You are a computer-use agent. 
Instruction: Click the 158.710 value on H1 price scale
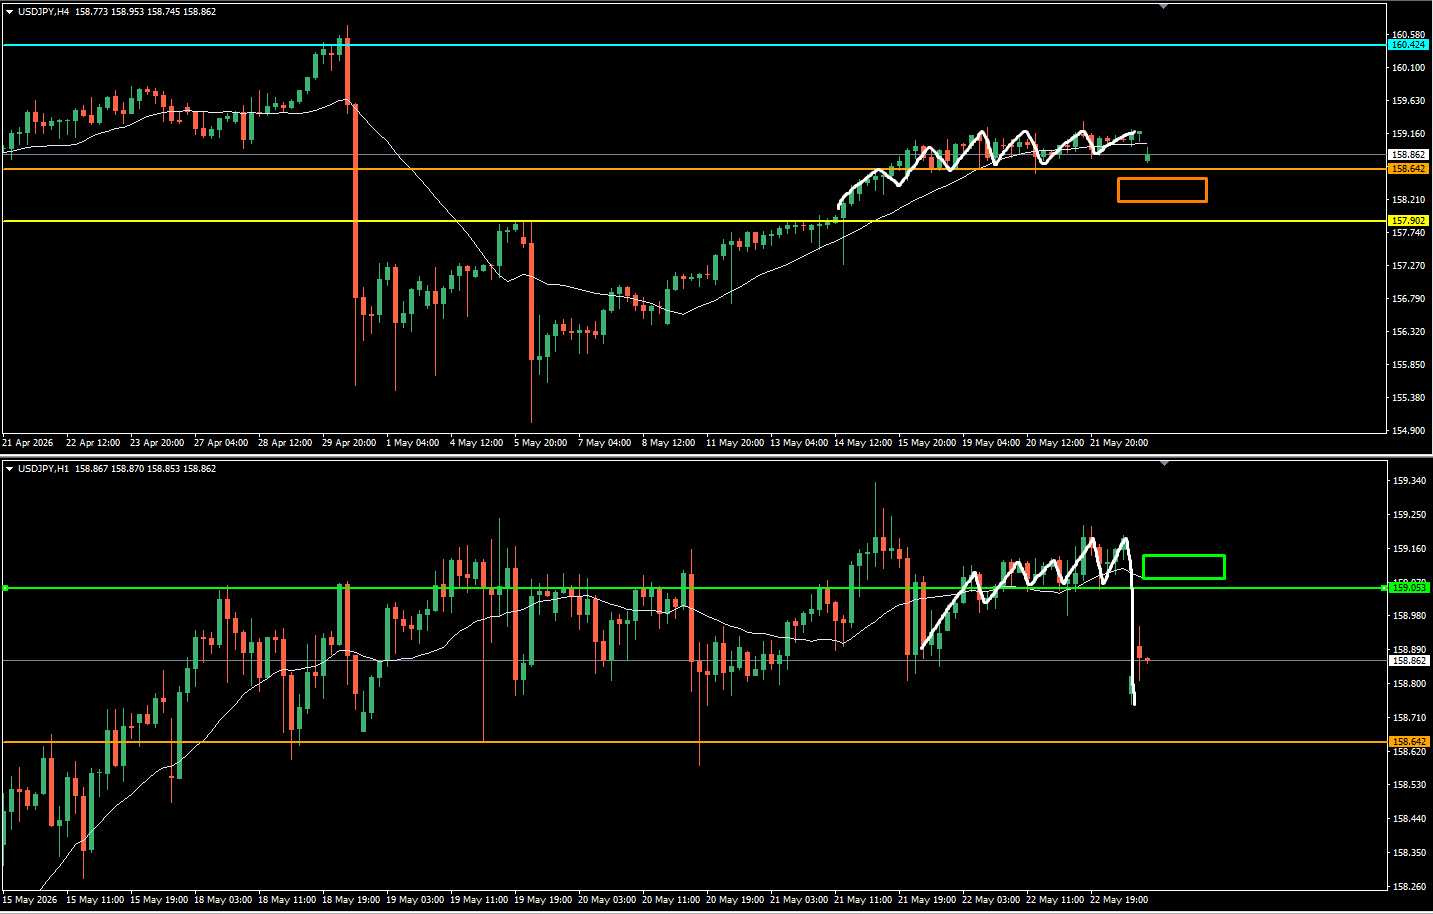point(1408,718)
